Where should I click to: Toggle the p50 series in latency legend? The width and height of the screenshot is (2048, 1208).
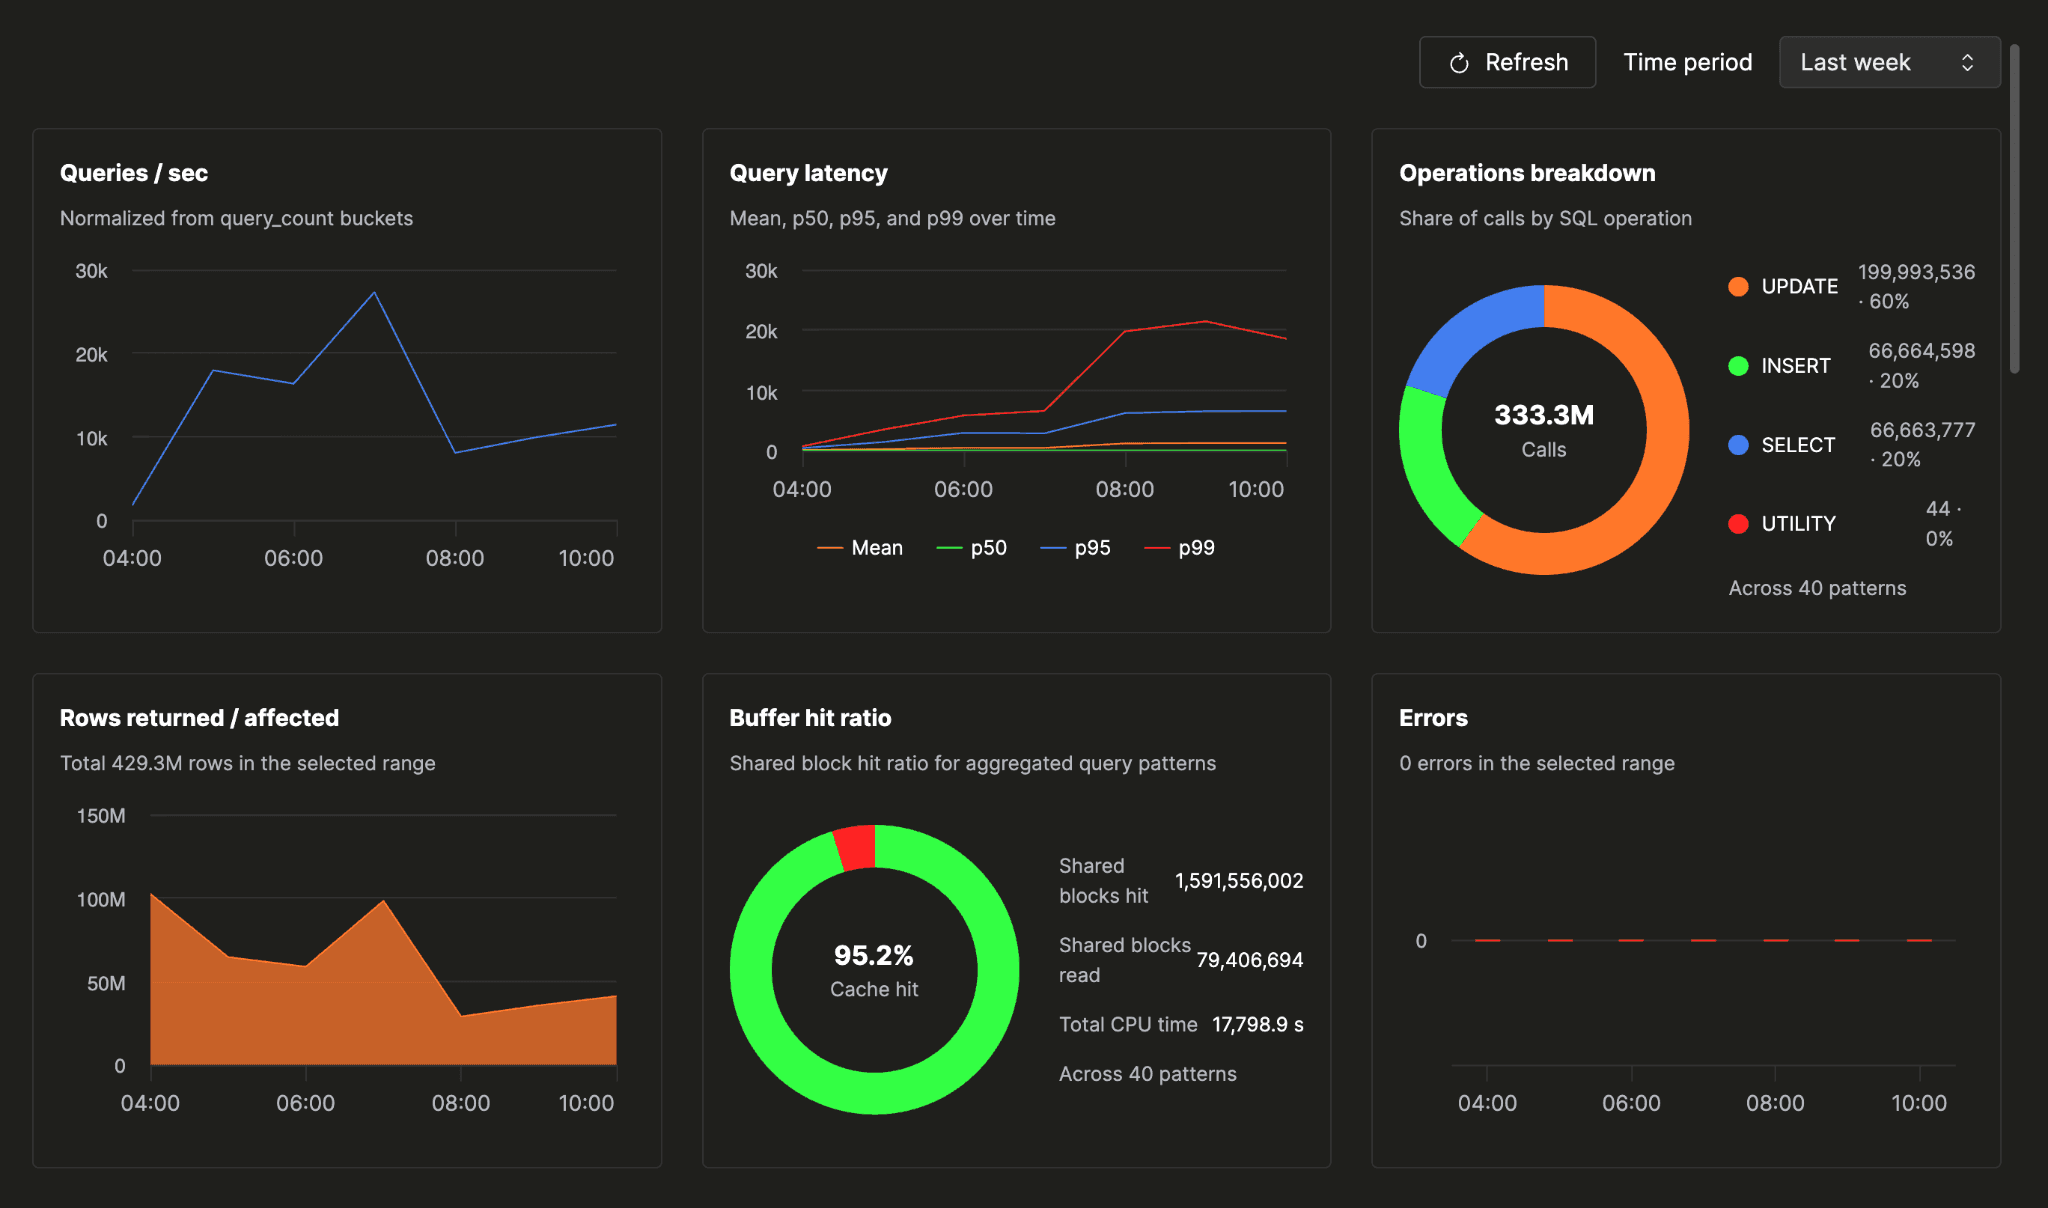click(971, 548)
